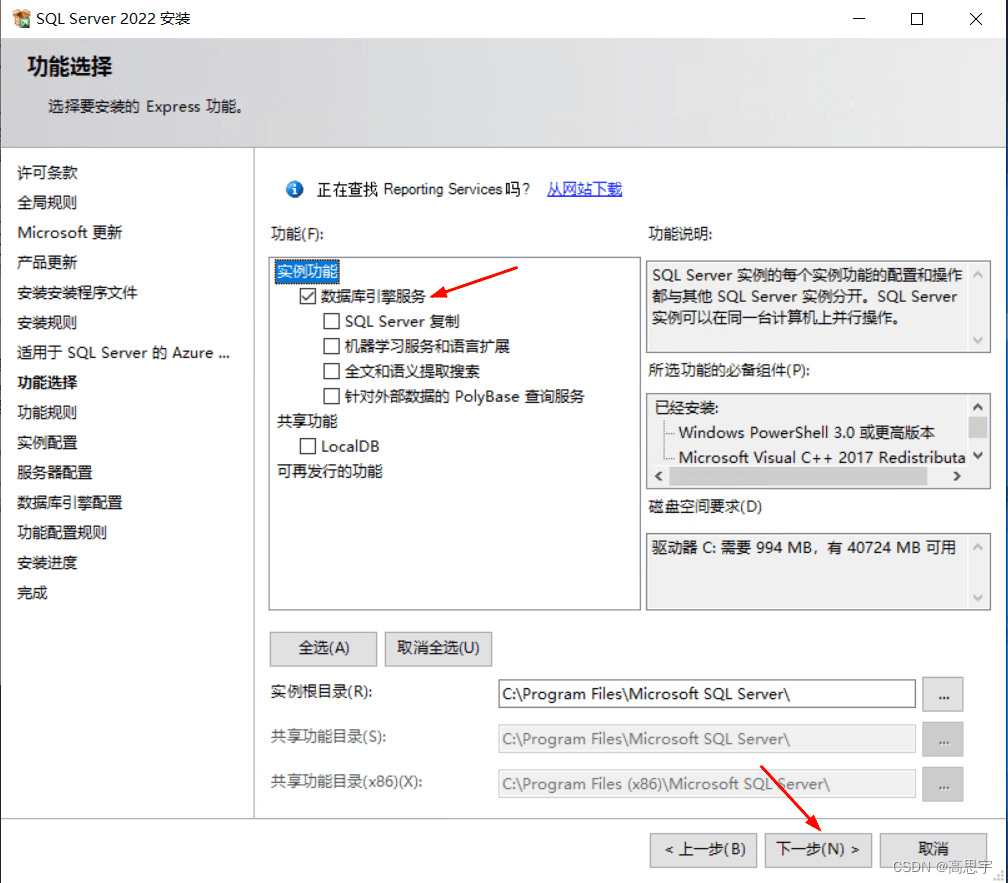Screen dimensions: 1008x883
Task: Open Microsoft 更新 step in sidebar
Action: point(70,233)
